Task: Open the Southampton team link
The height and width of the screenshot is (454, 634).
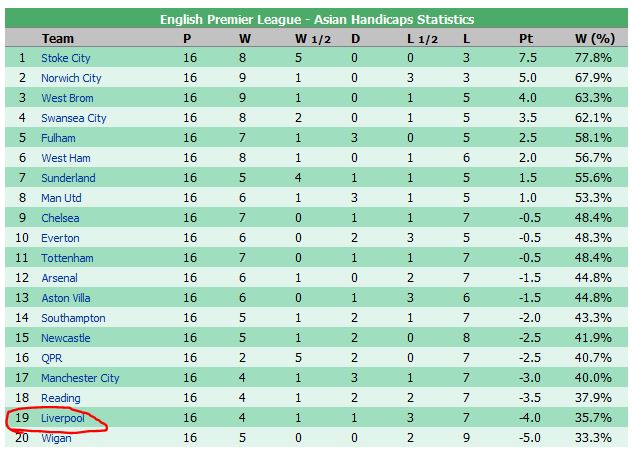Action: pos(73,318)
